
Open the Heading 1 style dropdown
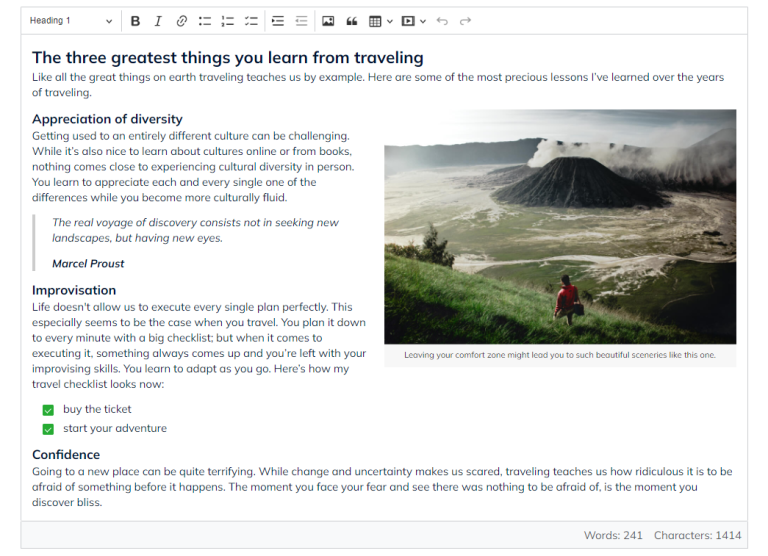click(70, 21)
